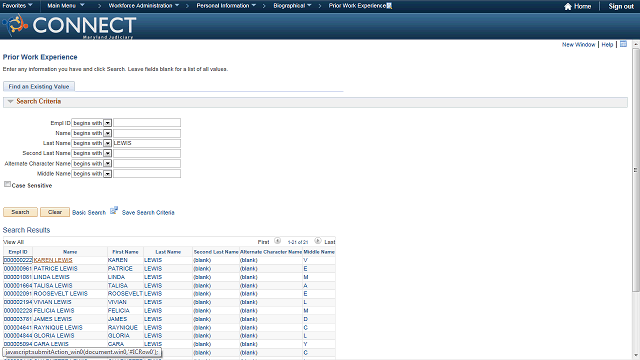This screenshot has height=360, width=640.
Task: Open Empl ID operator dropdown
Action: point(107,123)
